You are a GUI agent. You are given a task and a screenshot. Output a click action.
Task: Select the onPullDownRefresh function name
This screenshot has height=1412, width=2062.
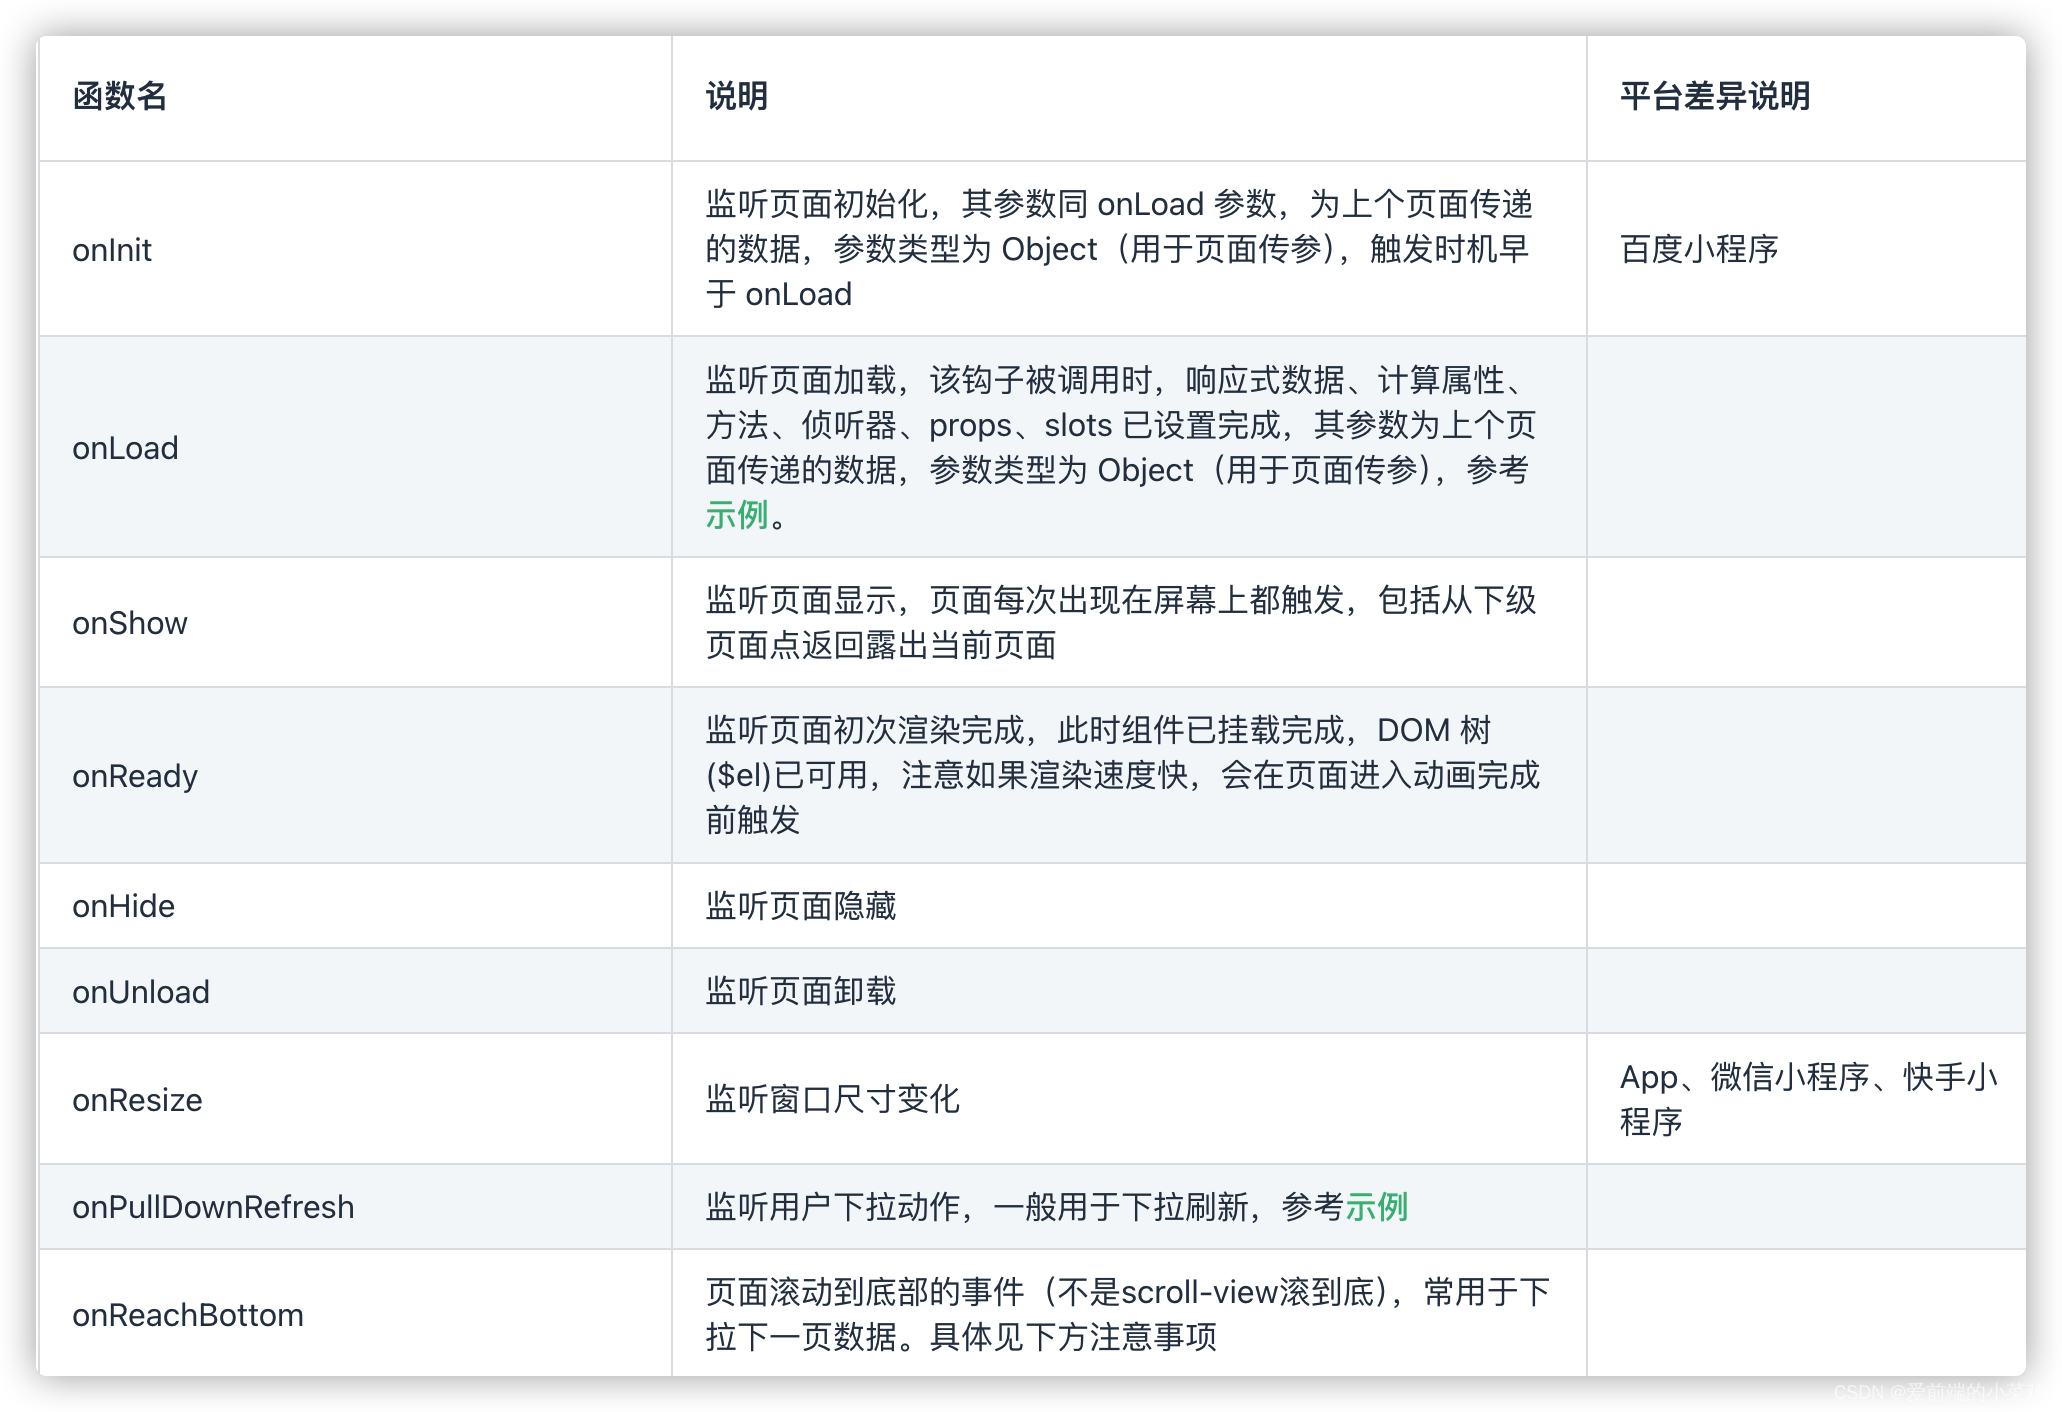[x=213, y=1207]
